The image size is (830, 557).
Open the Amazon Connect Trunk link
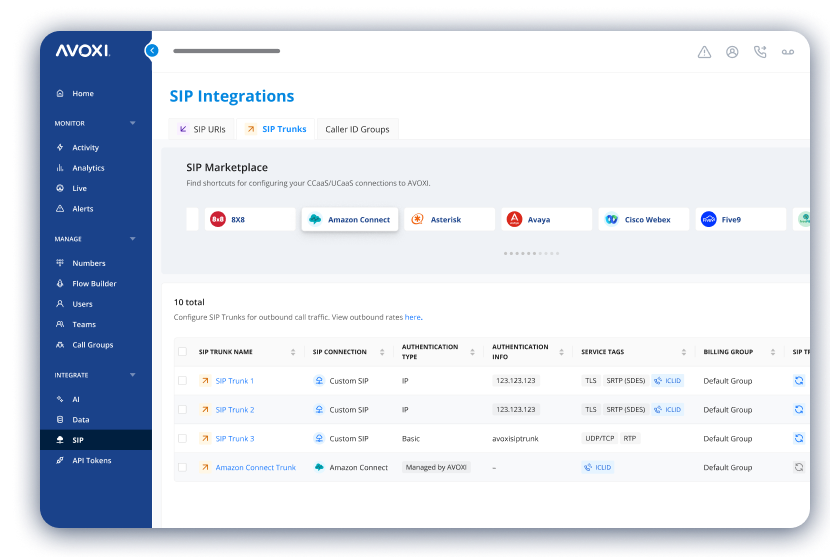tap(255, 467)
